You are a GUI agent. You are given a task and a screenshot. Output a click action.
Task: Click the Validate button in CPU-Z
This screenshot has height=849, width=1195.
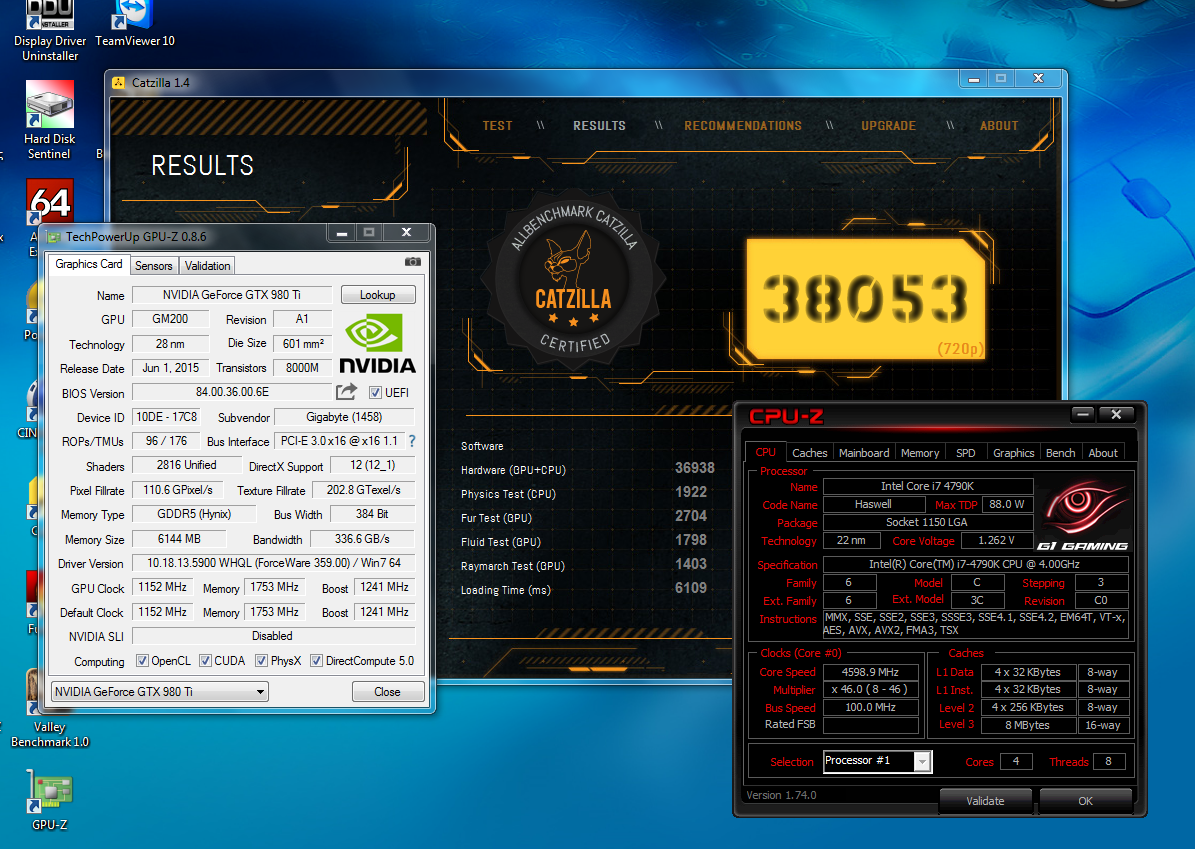pos(985,801)
